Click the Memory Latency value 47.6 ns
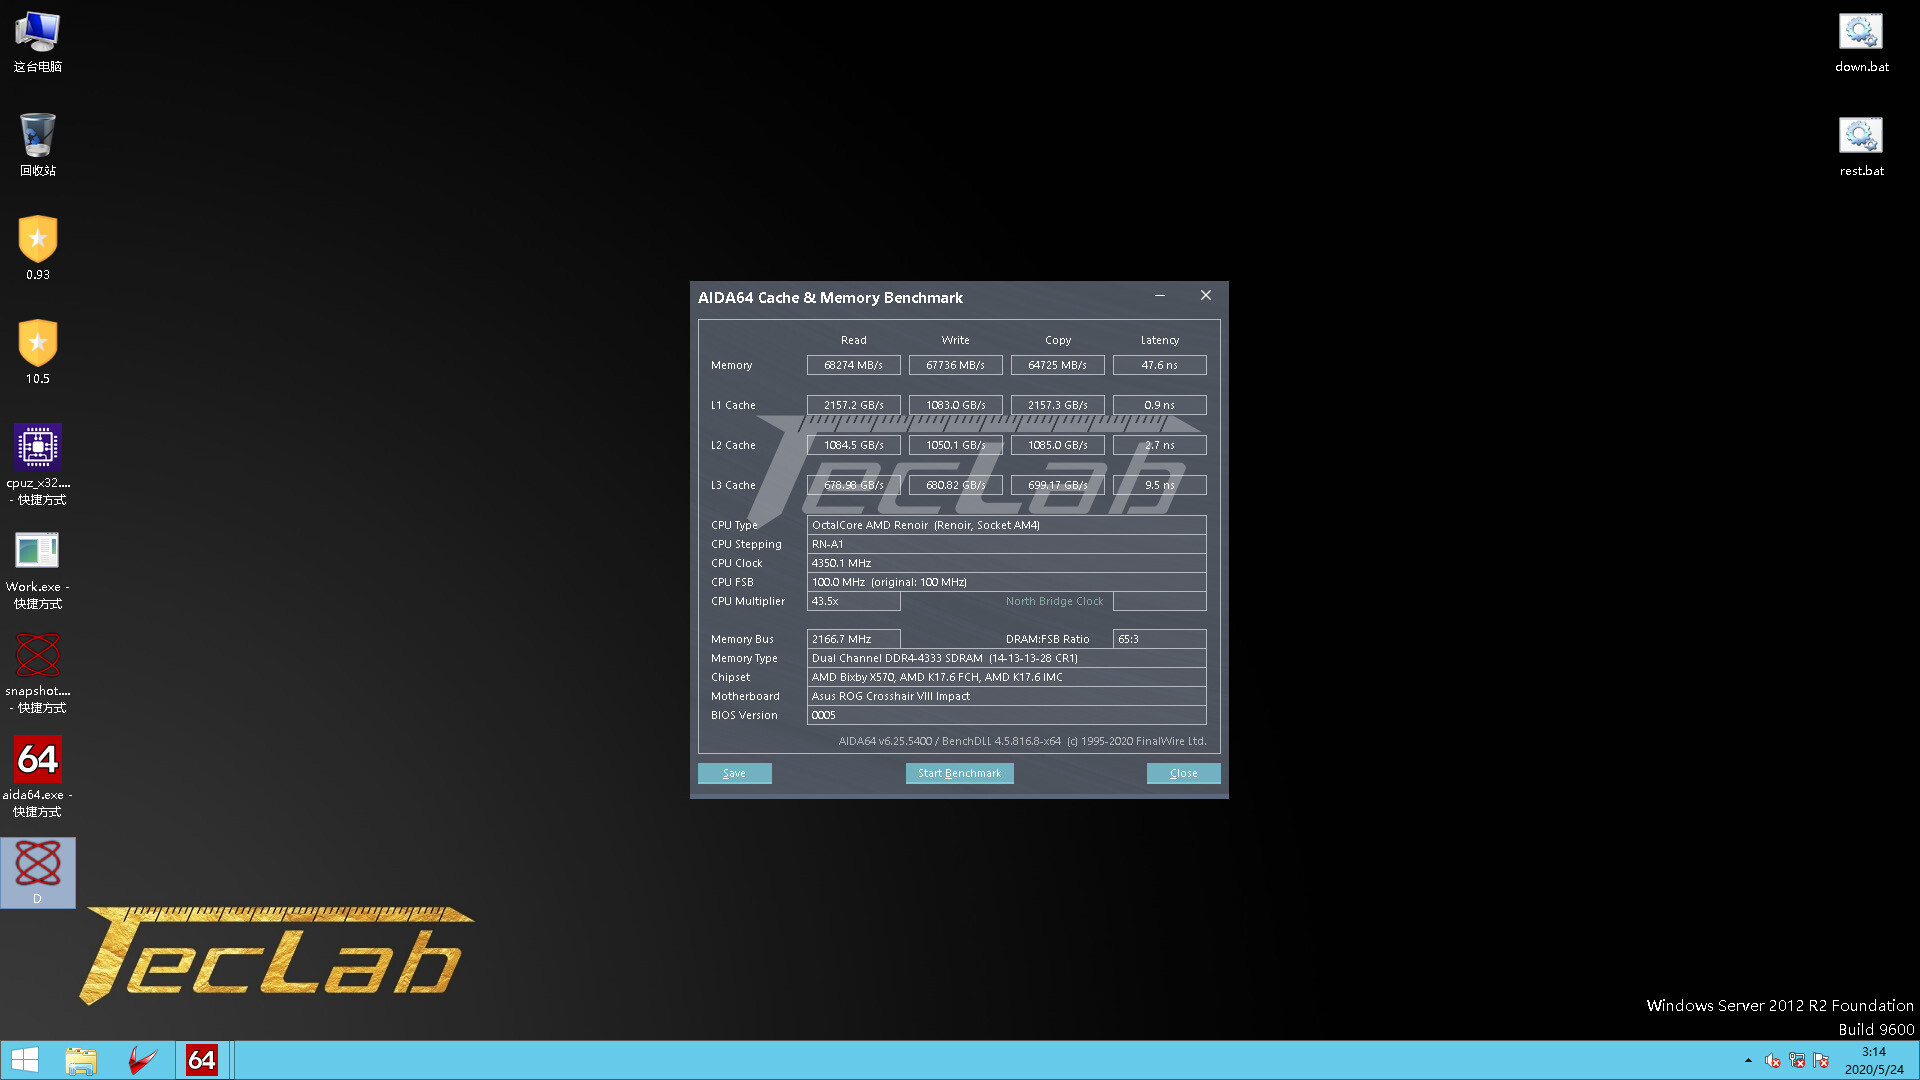Image resolution: width=1920 pixels, height=1080 pixels. 1159,365
